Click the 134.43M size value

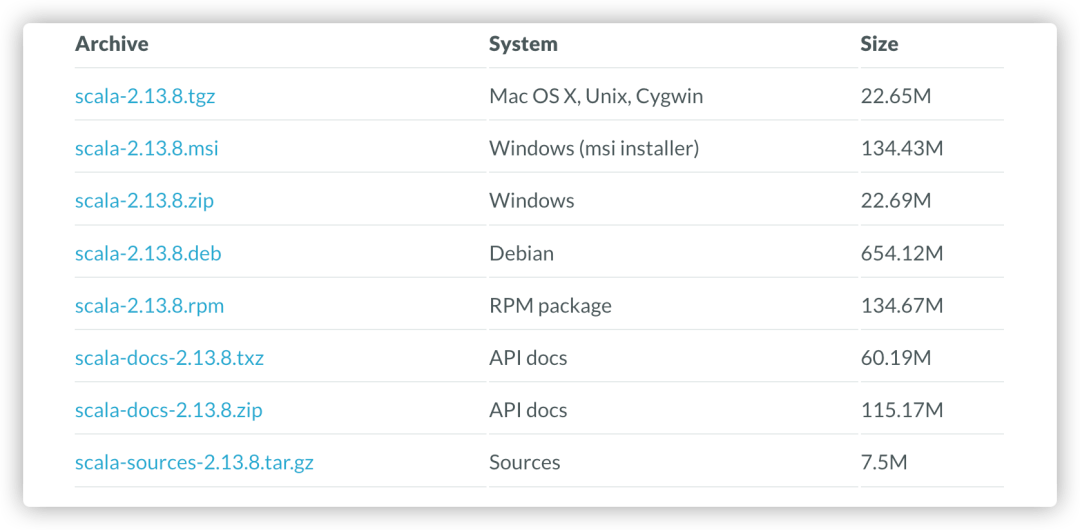(902, 148)
